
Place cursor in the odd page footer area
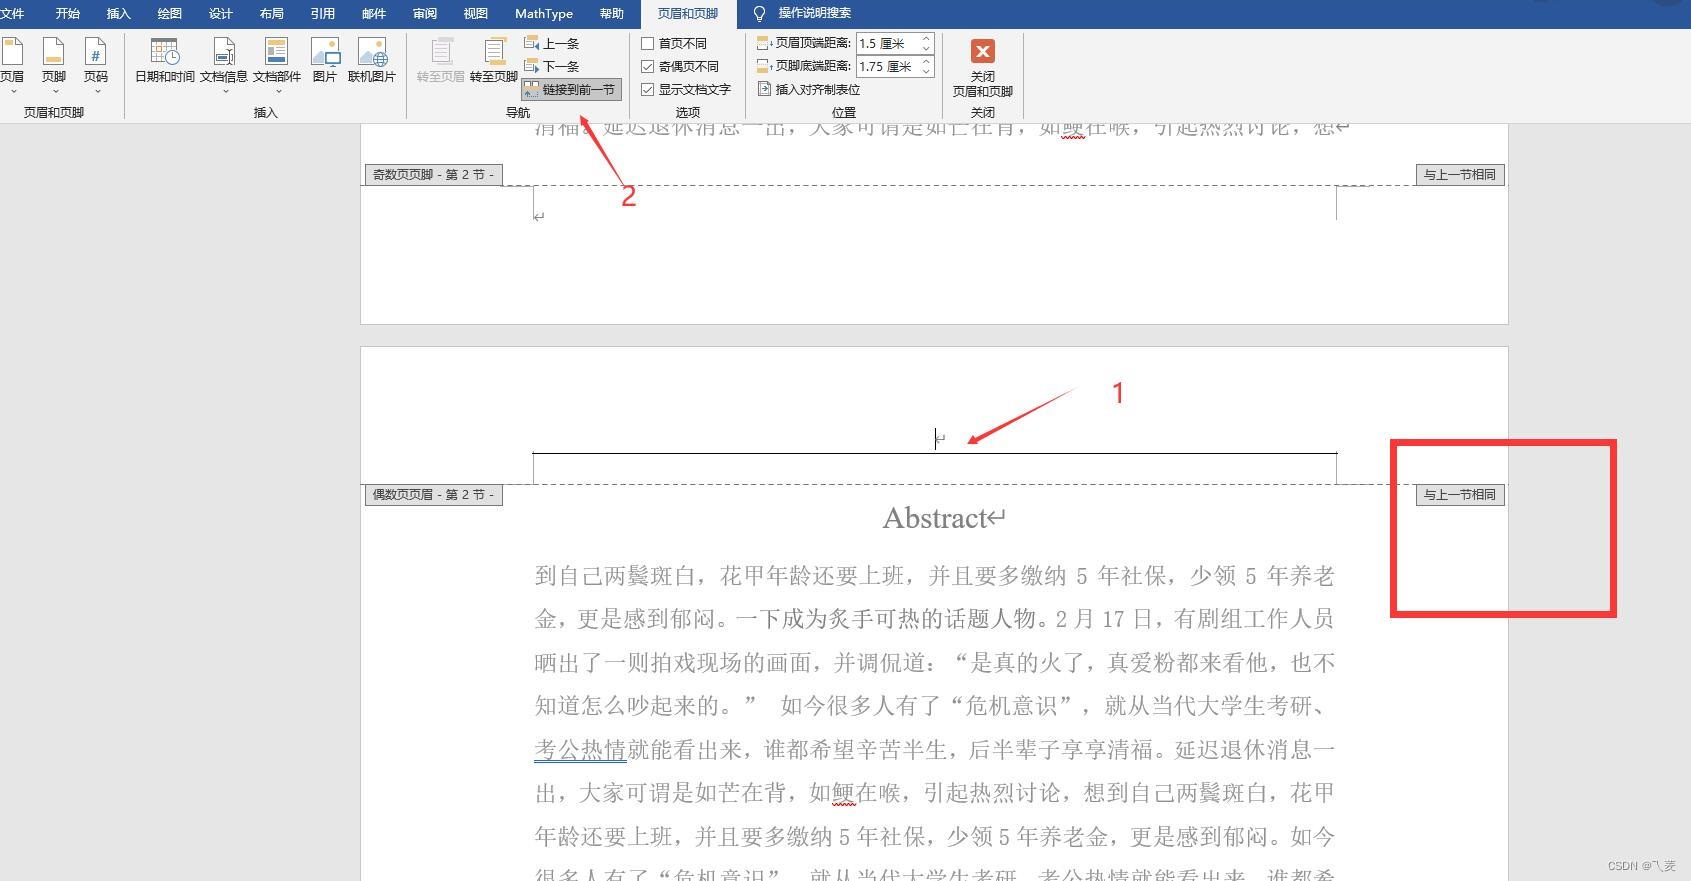[935, 216]
